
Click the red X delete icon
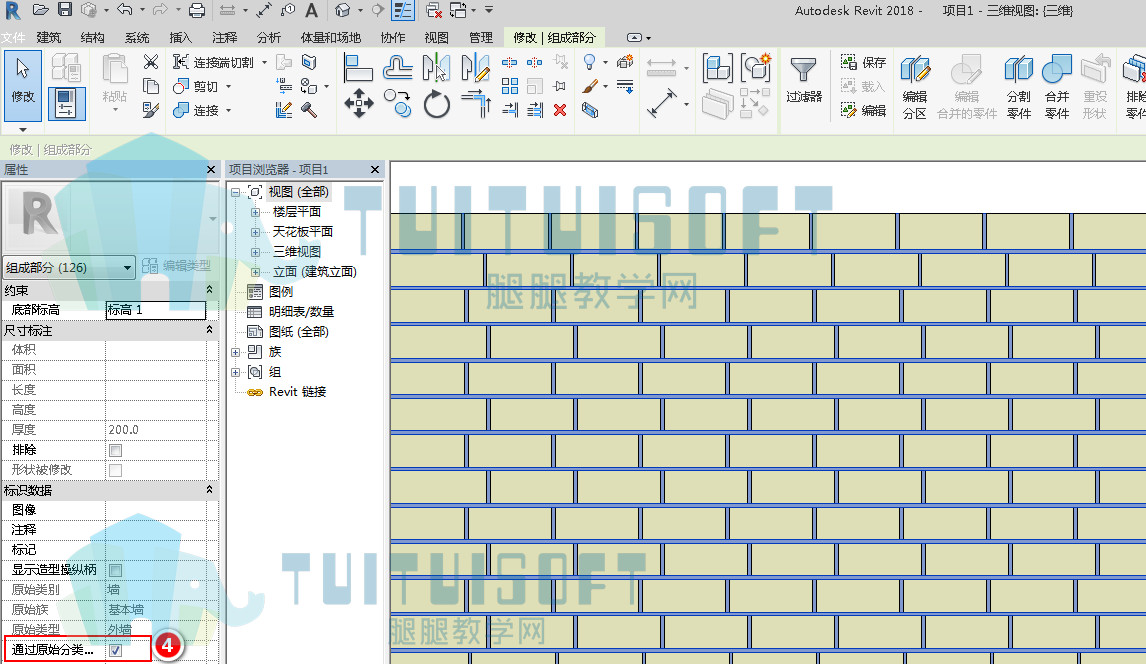pyautogui.click(x=560, y=110)
